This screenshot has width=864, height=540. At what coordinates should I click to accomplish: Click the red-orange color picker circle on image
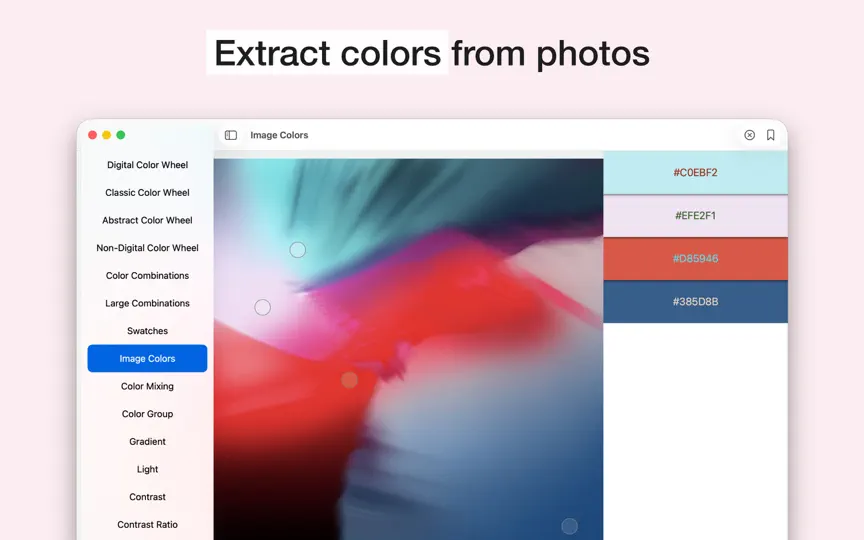349,380
